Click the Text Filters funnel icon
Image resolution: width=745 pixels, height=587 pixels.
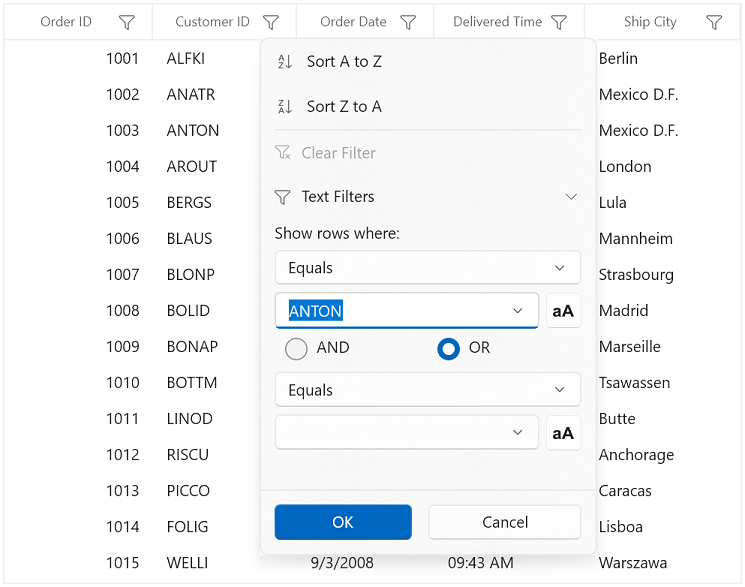(x=282, y=197)
